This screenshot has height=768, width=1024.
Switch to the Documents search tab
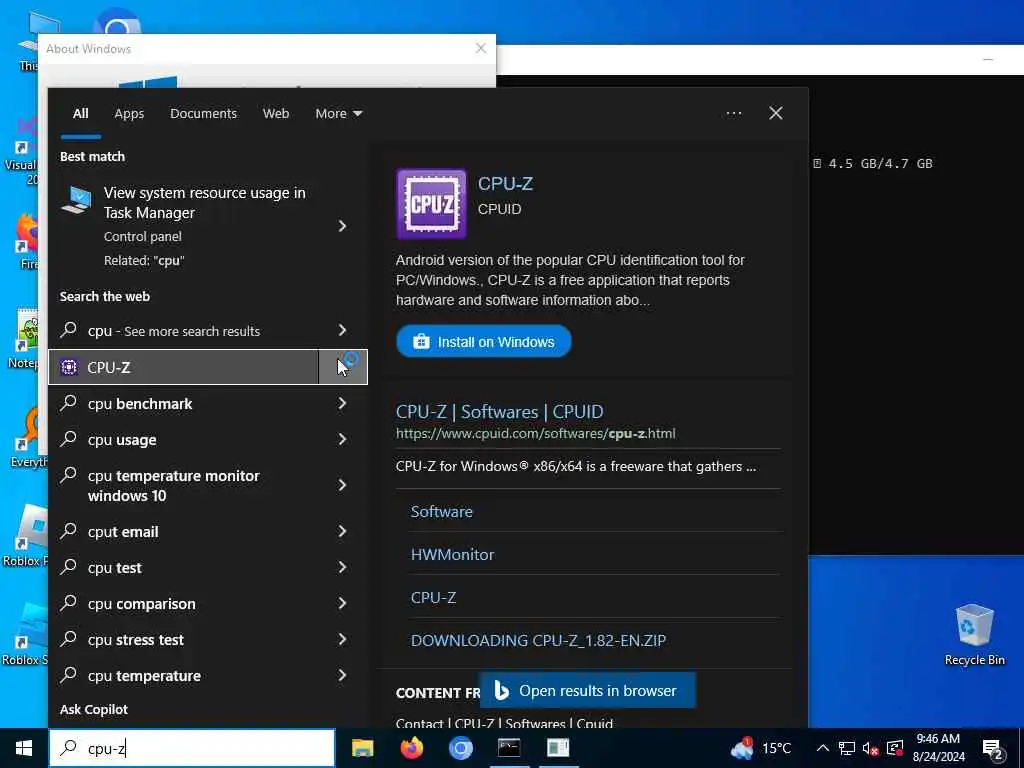(203, 114)
